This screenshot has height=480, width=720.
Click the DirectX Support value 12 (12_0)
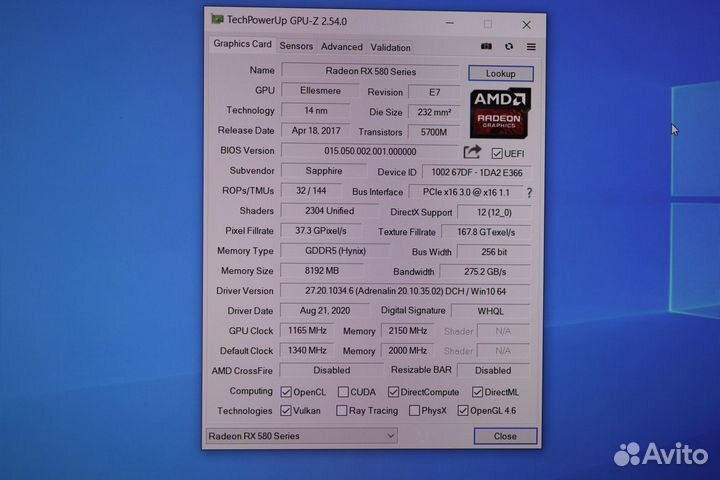point(494,213)
